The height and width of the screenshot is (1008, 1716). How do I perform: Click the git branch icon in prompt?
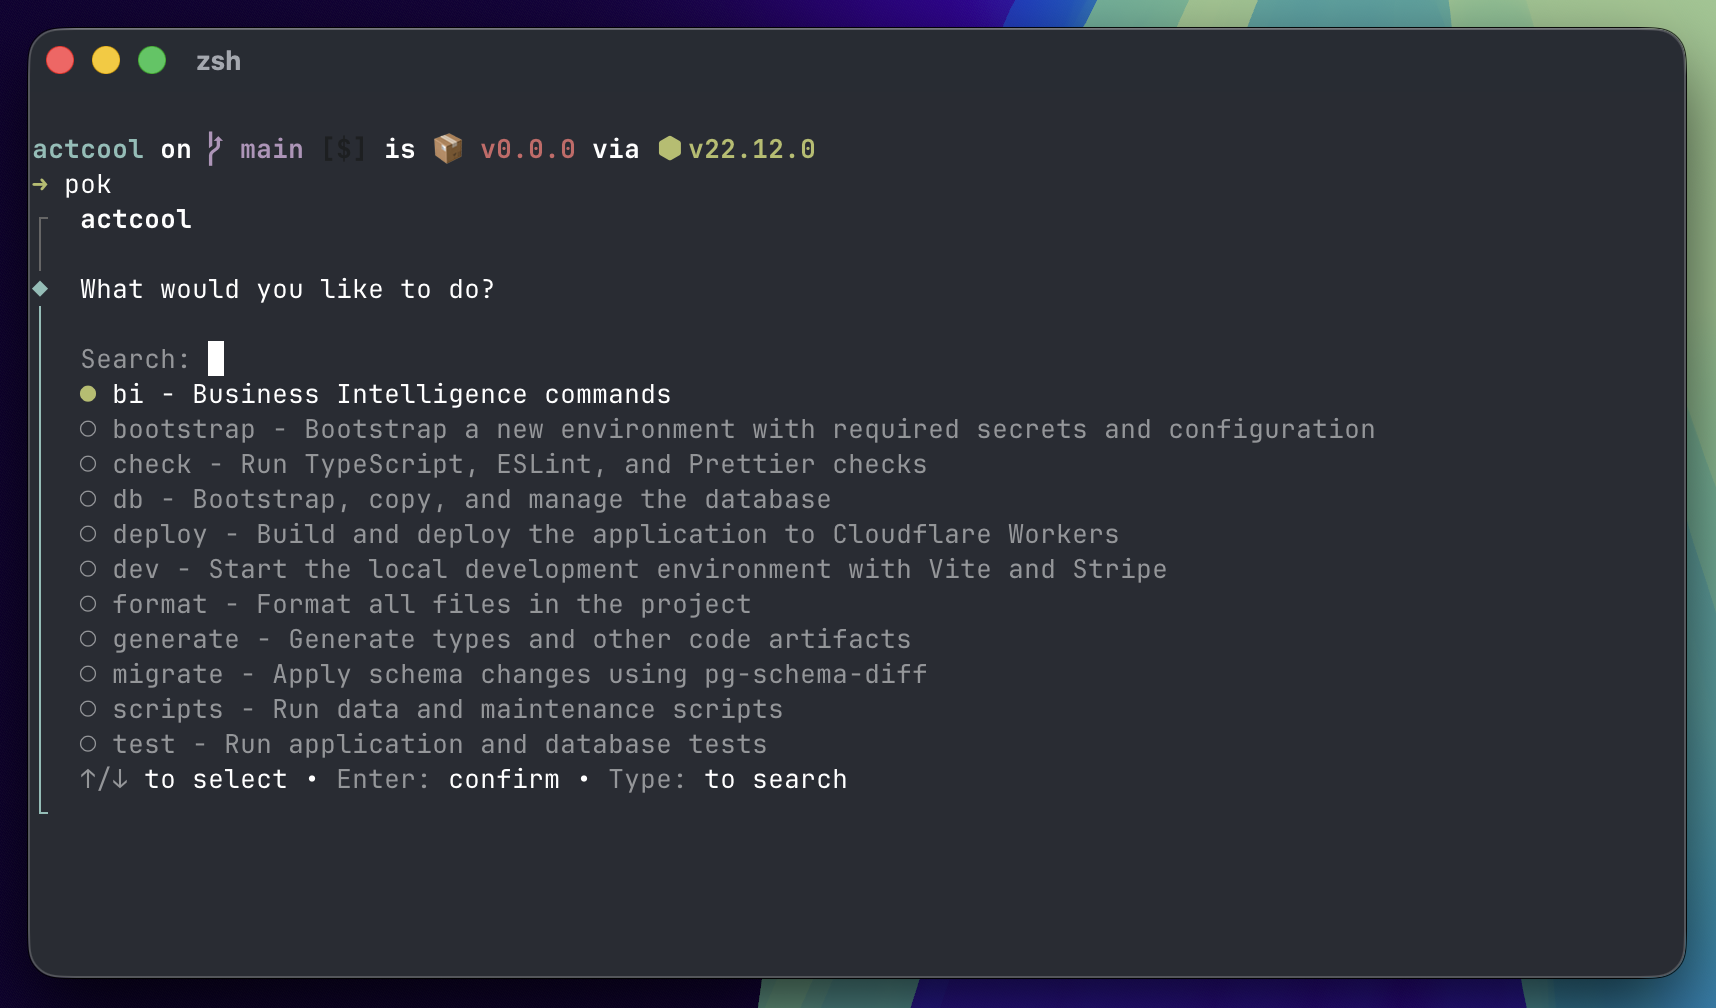click(x=214, y=148)
